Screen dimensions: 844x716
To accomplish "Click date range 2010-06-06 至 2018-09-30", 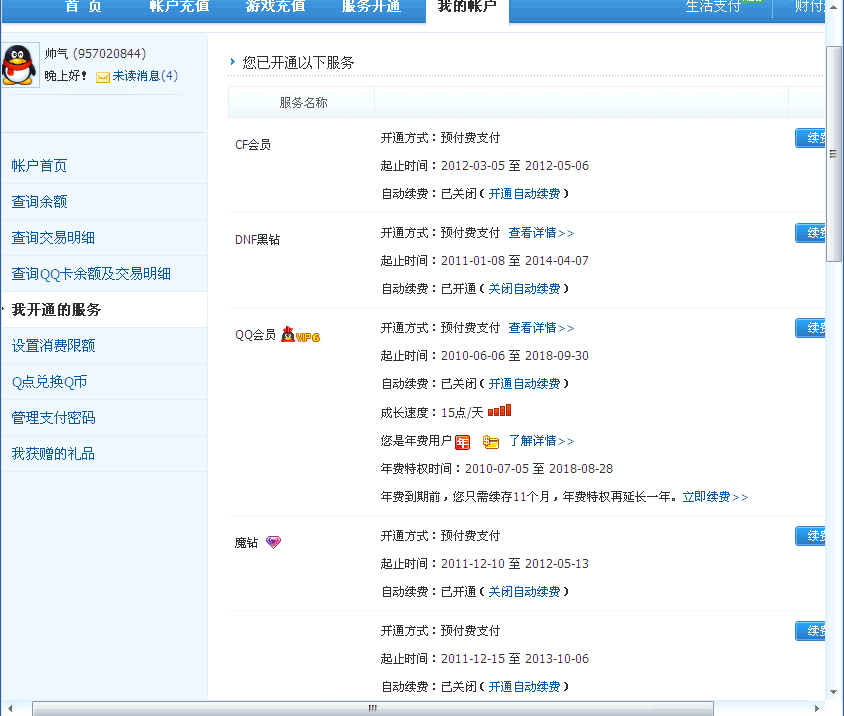I will [x=515, y=356].
